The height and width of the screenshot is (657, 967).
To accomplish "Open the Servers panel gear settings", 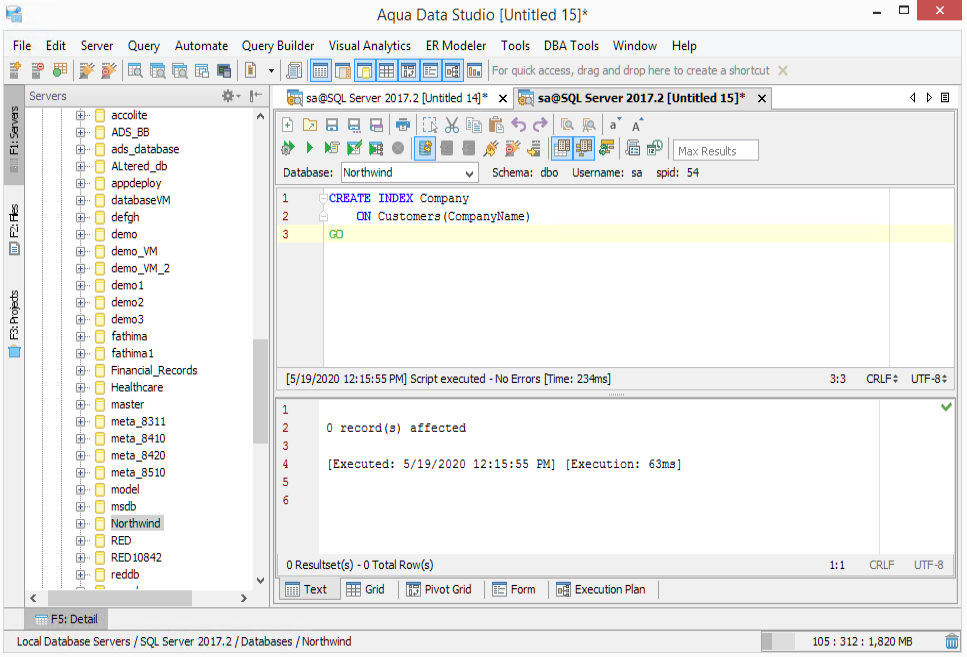I will [229, 96].
